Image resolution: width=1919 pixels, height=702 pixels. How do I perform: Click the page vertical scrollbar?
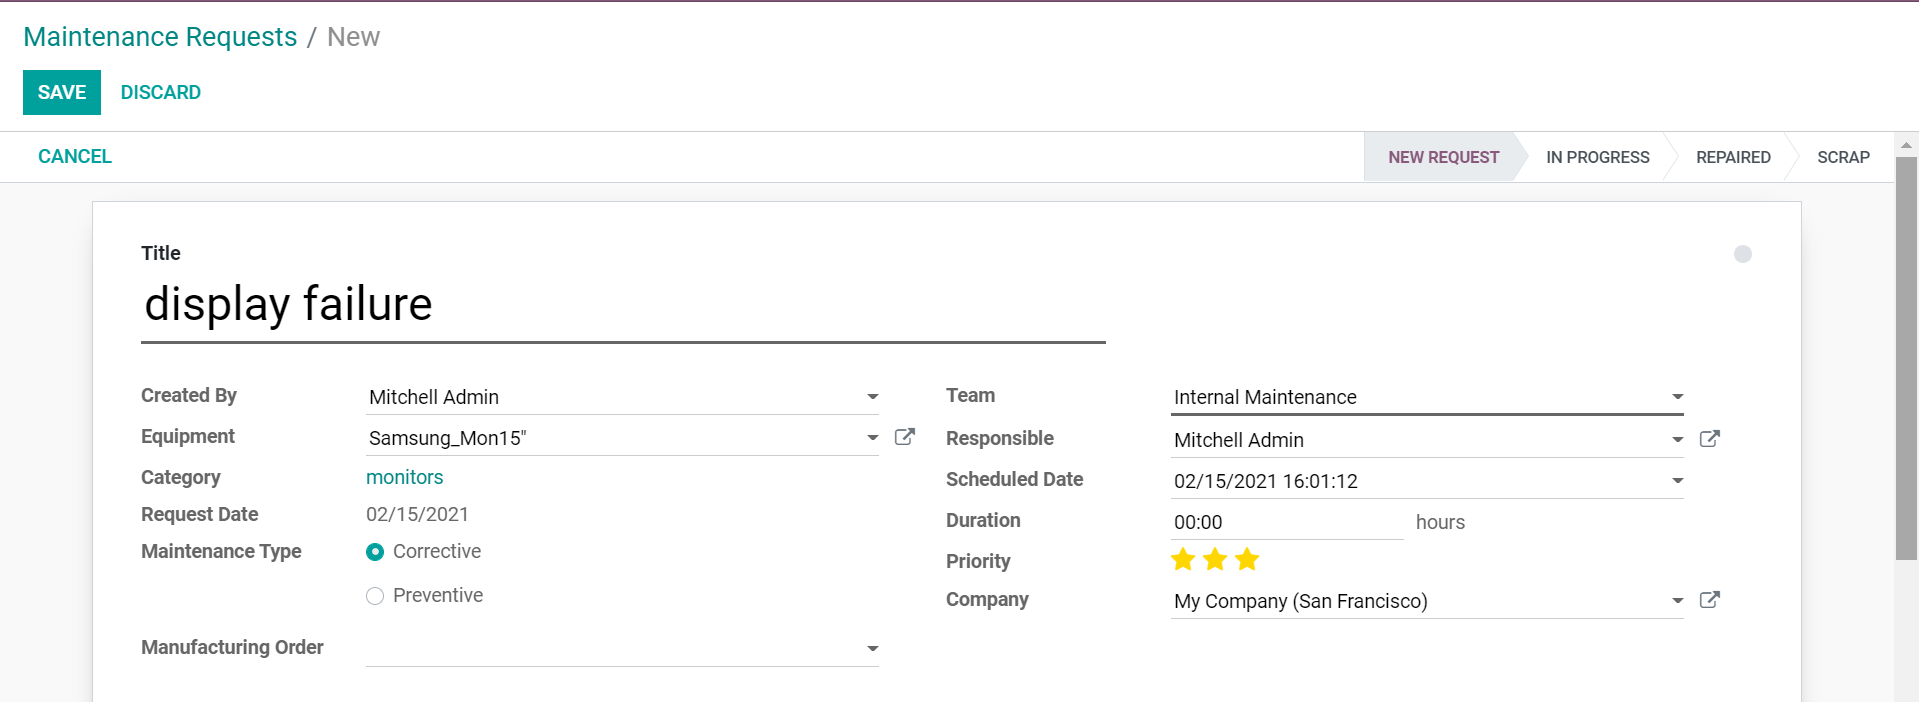1906,358
